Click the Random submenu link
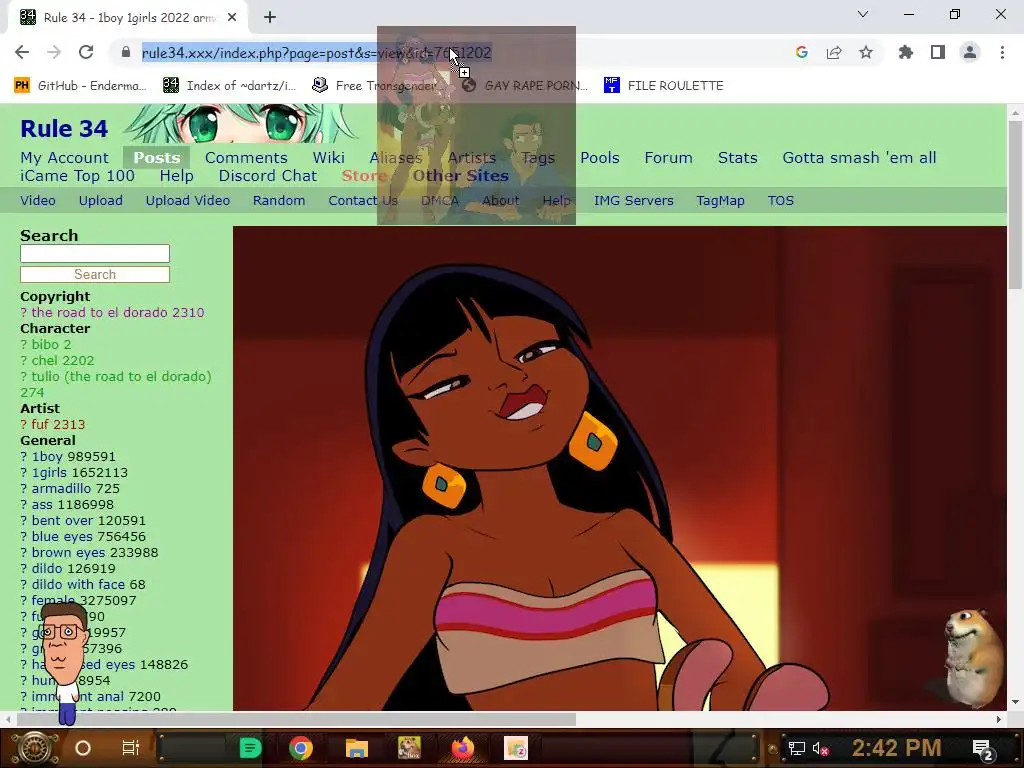1024x768 pixels. [x=279, y=200]
